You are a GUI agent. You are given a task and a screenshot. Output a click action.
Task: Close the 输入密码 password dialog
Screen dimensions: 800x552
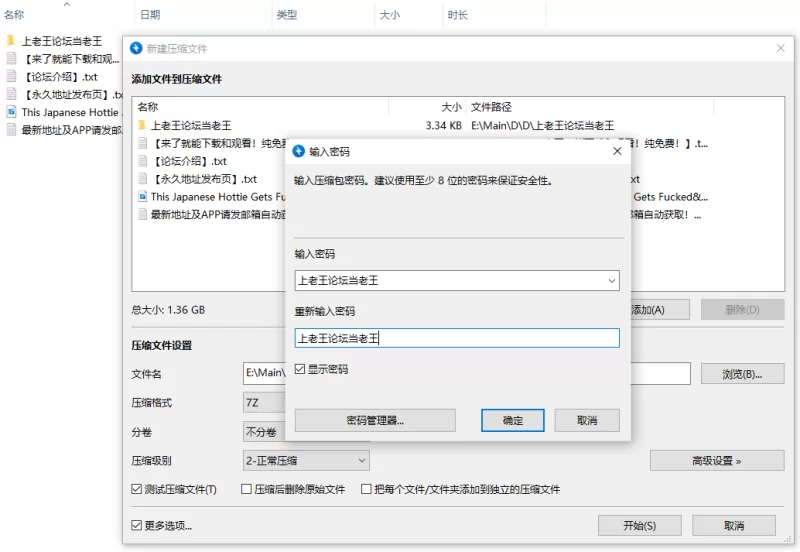[x=617, y=151]
